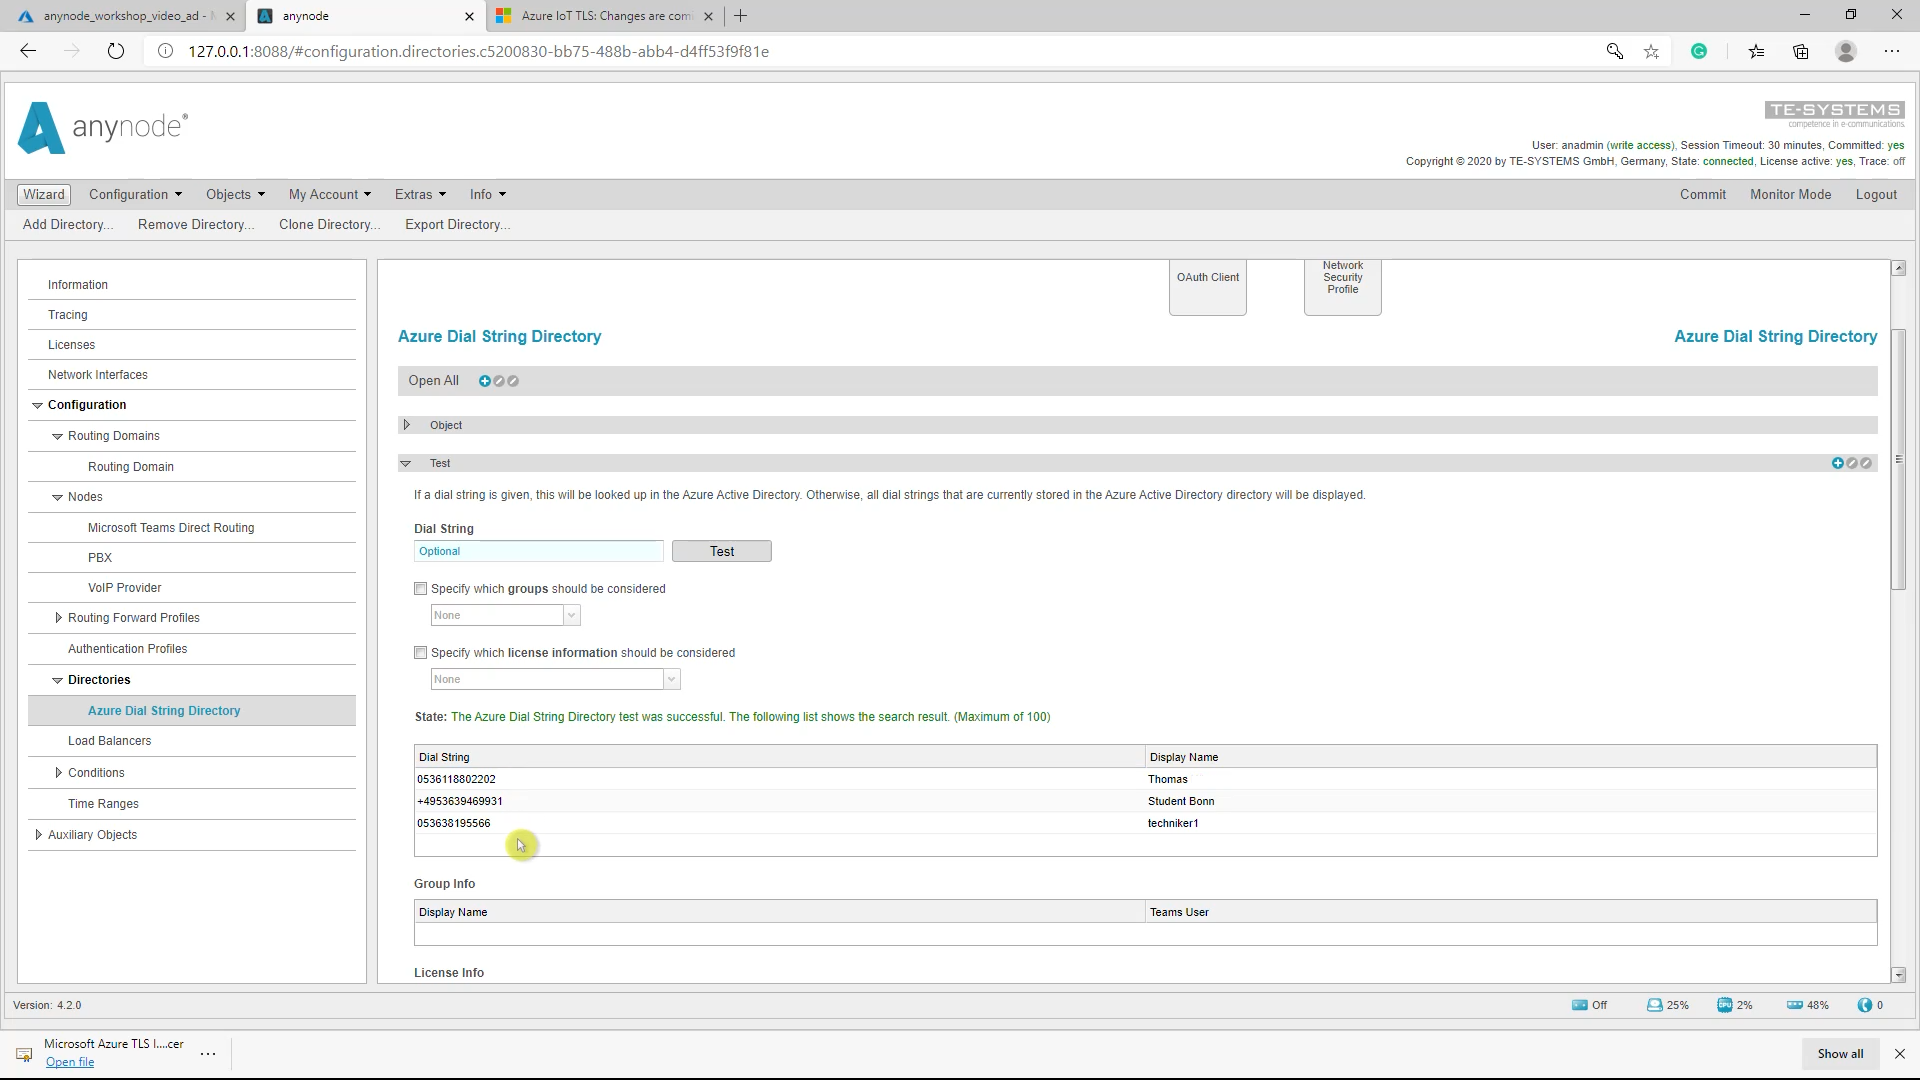The width and height of the screenshot is (1920, 1080).
Task: Click the browser back arrow
Action: 28,51
